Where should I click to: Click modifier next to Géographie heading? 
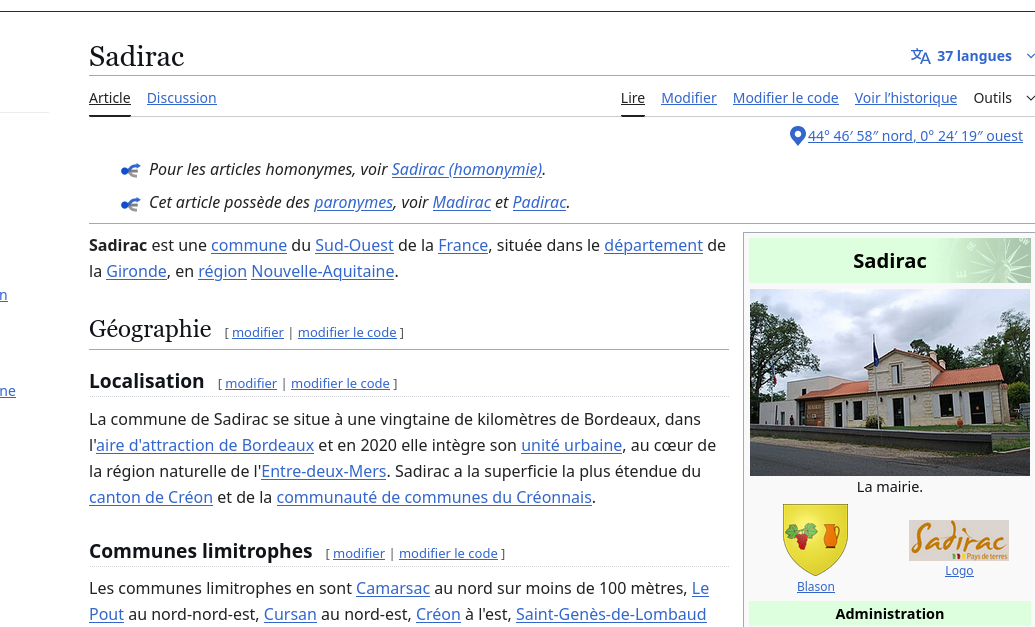click(258, 332)
